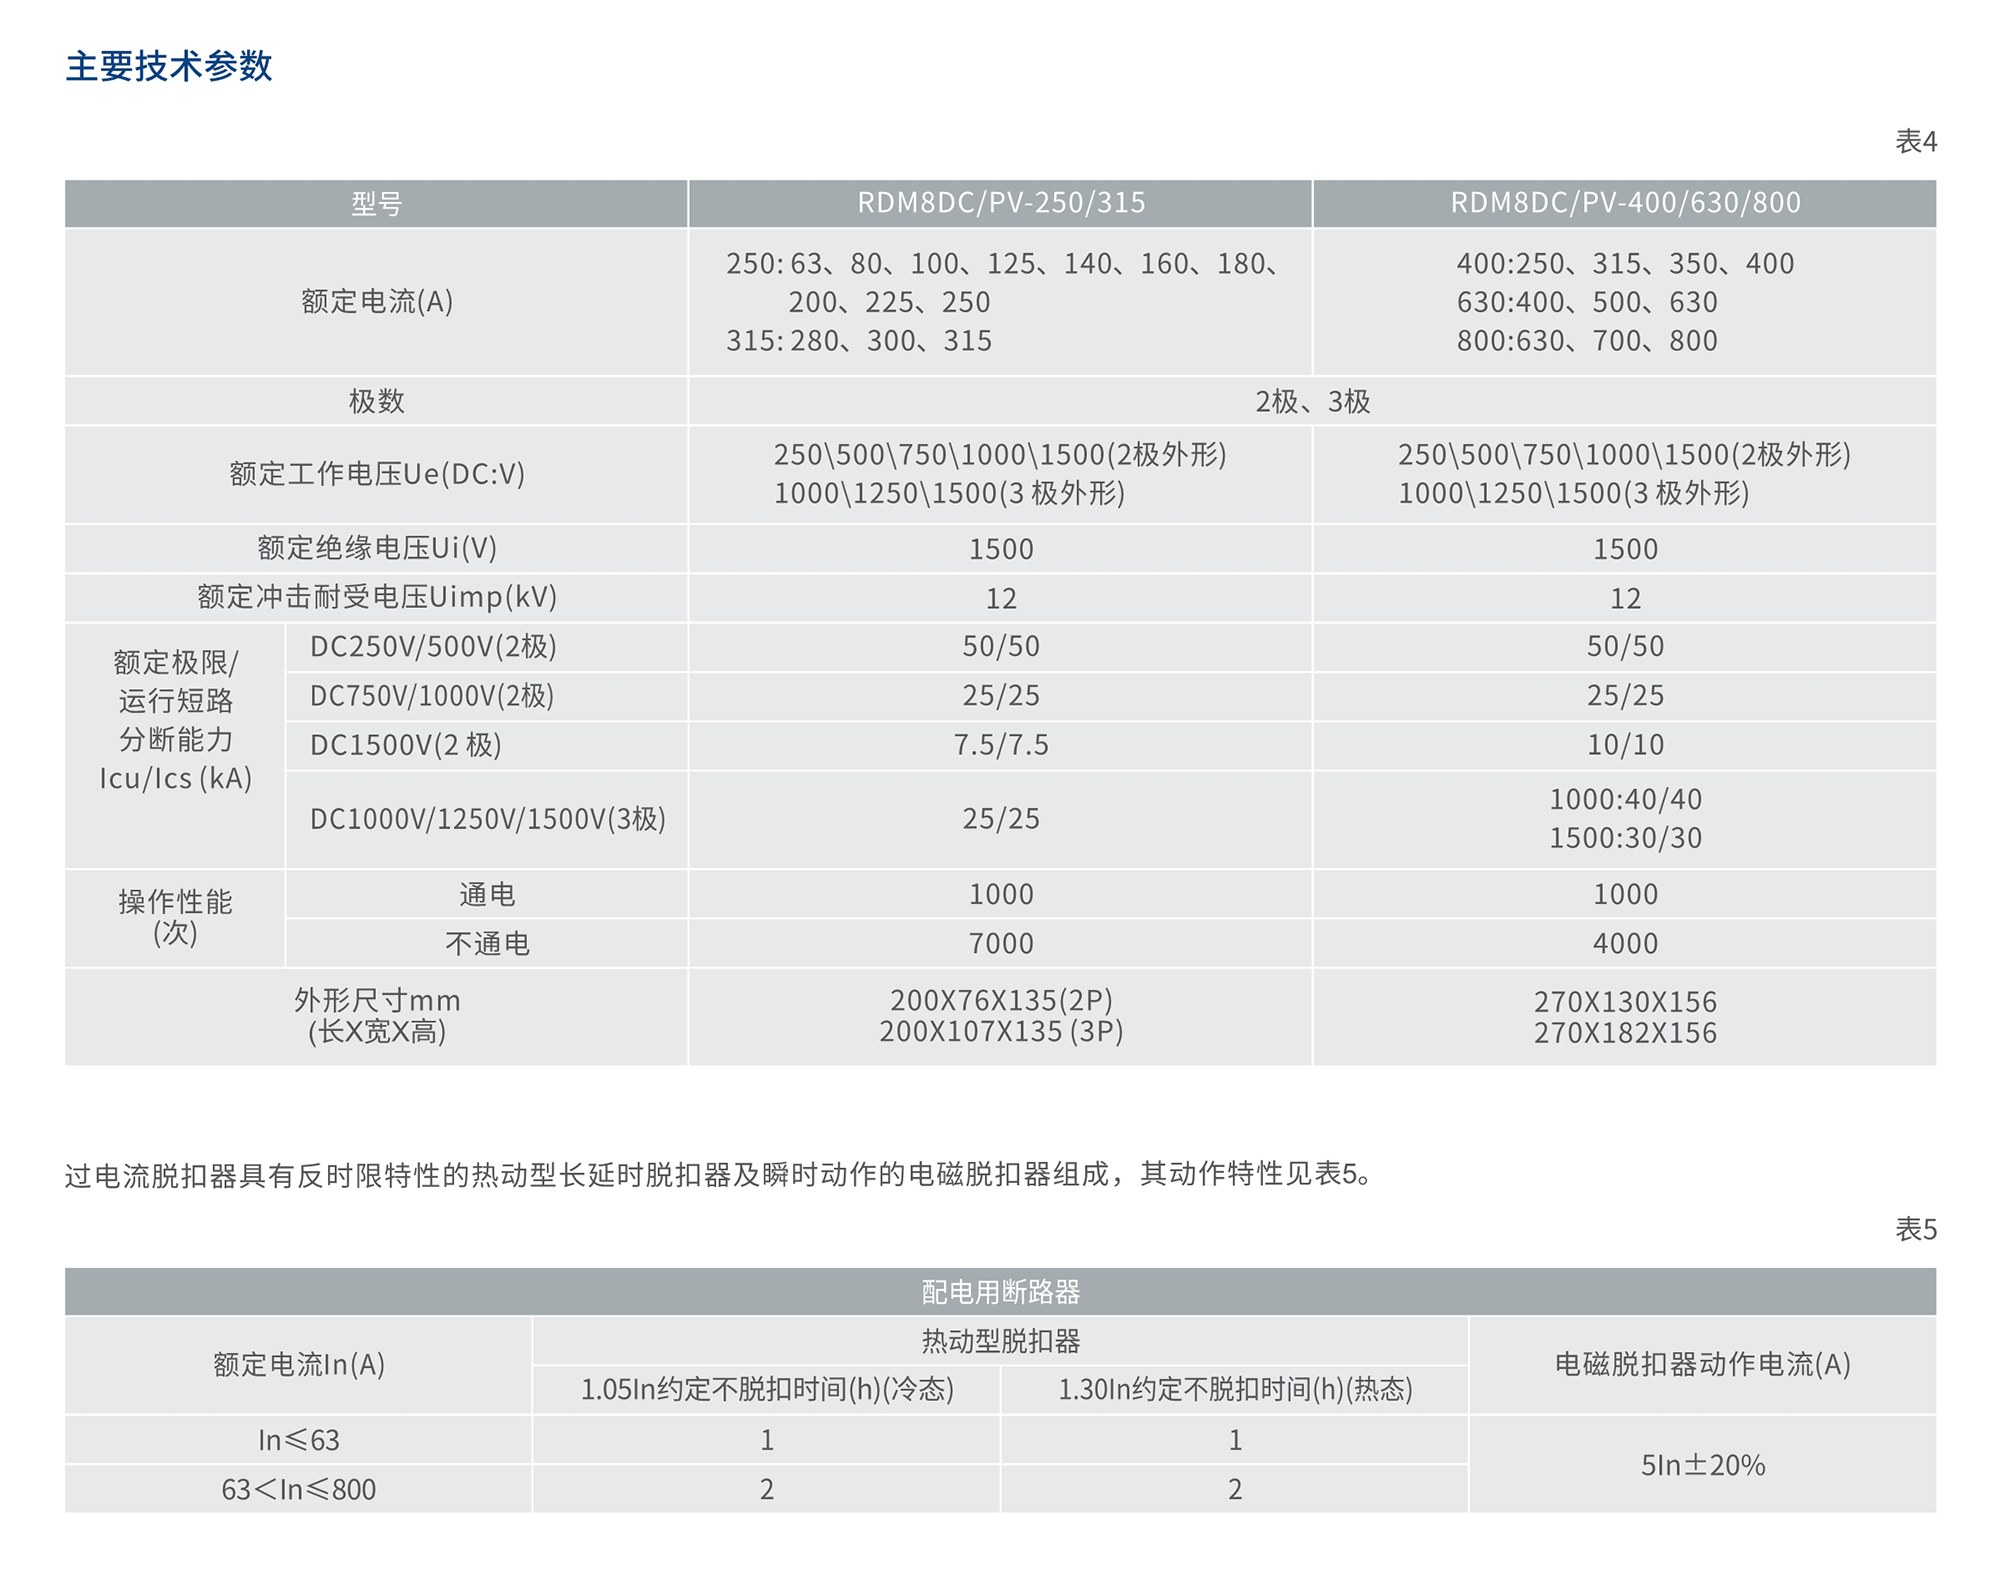
Task: Click the 热动型脱扣器 header cell
Action: (1000, 1341)
